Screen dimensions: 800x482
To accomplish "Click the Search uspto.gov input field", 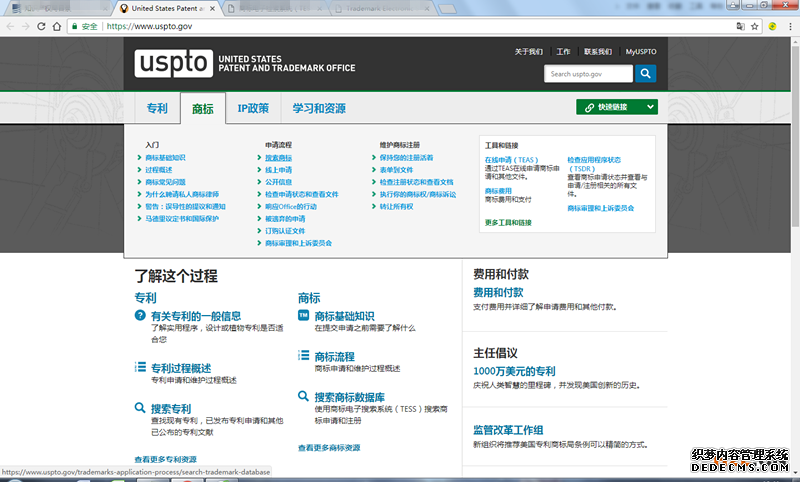I will pos(588,74).
